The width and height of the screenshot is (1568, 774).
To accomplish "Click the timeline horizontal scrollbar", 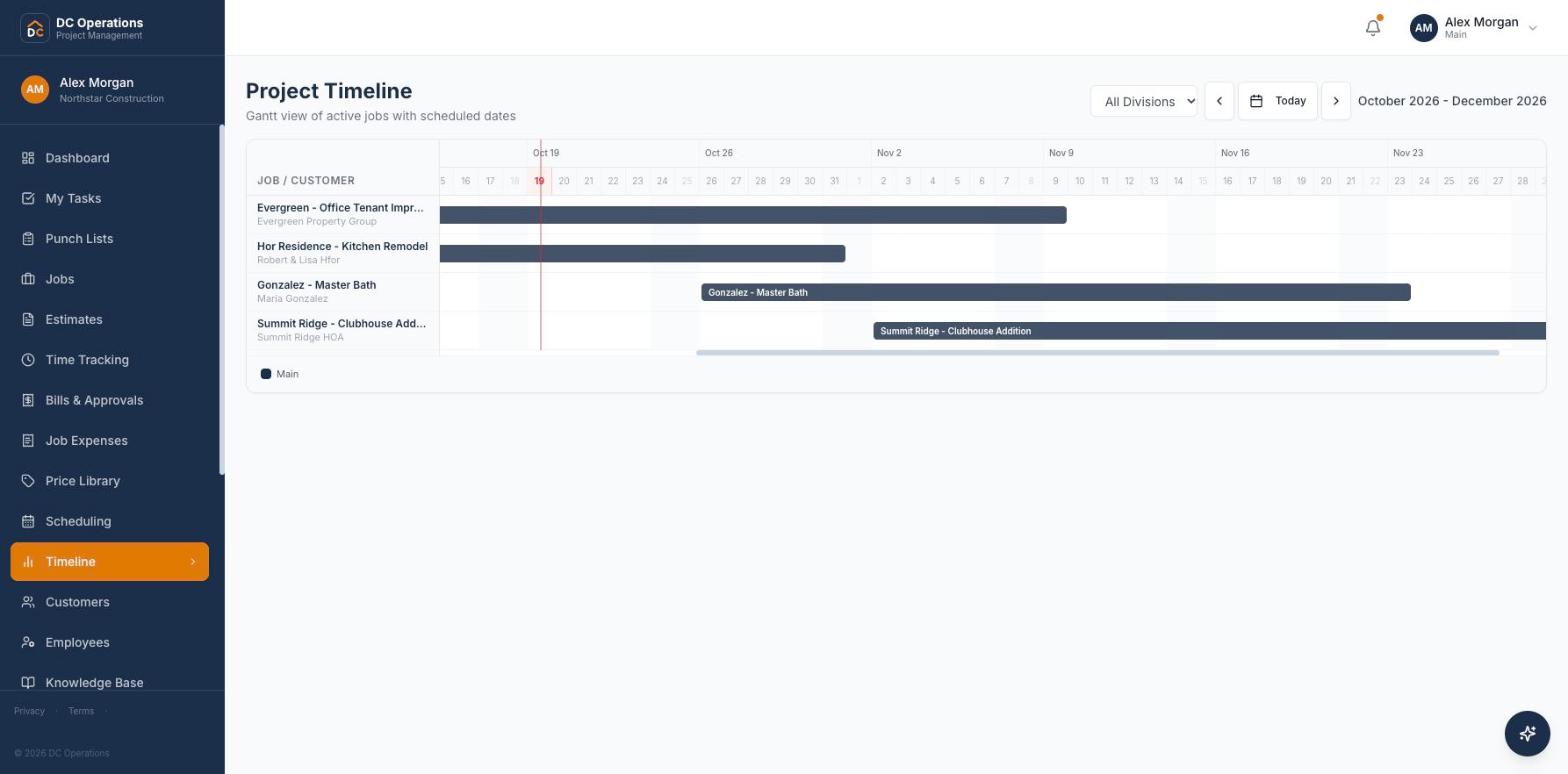I will click(1097, 353).
